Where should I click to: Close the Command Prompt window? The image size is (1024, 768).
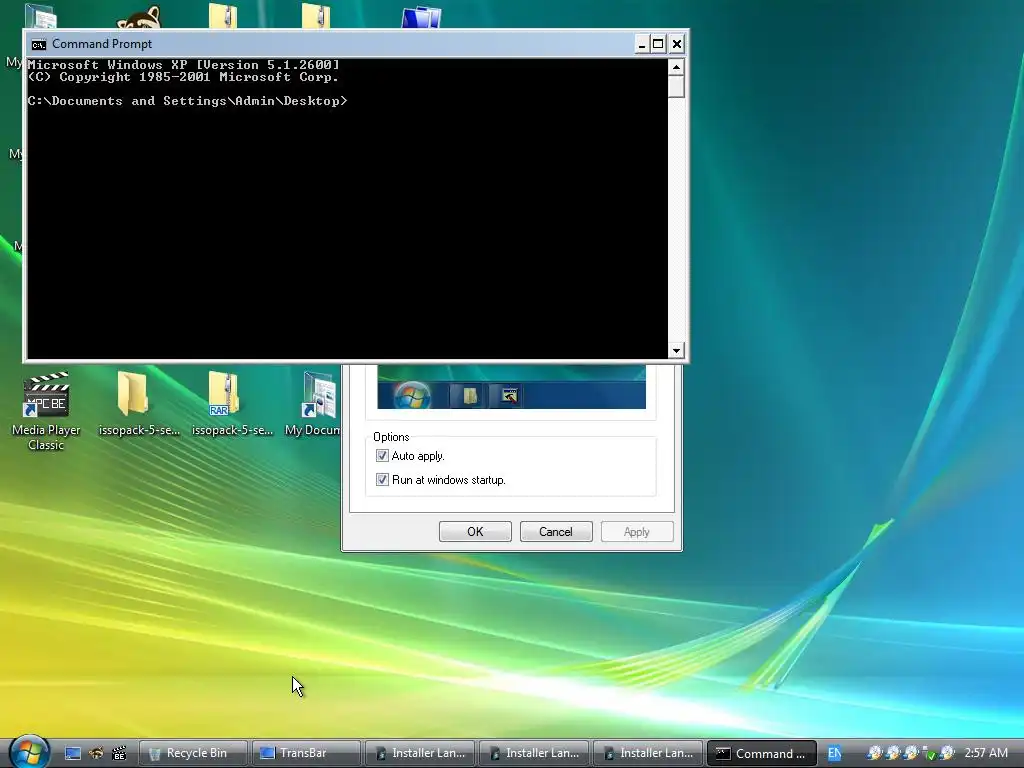click(x=677, y=44)
